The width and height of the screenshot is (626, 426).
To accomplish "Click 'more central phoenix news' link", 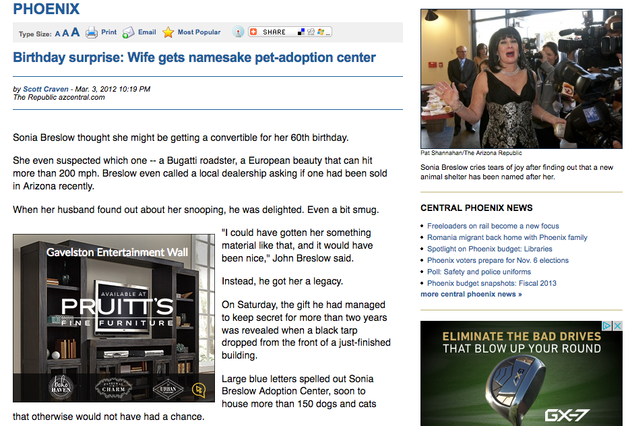I will coord(471,294).
